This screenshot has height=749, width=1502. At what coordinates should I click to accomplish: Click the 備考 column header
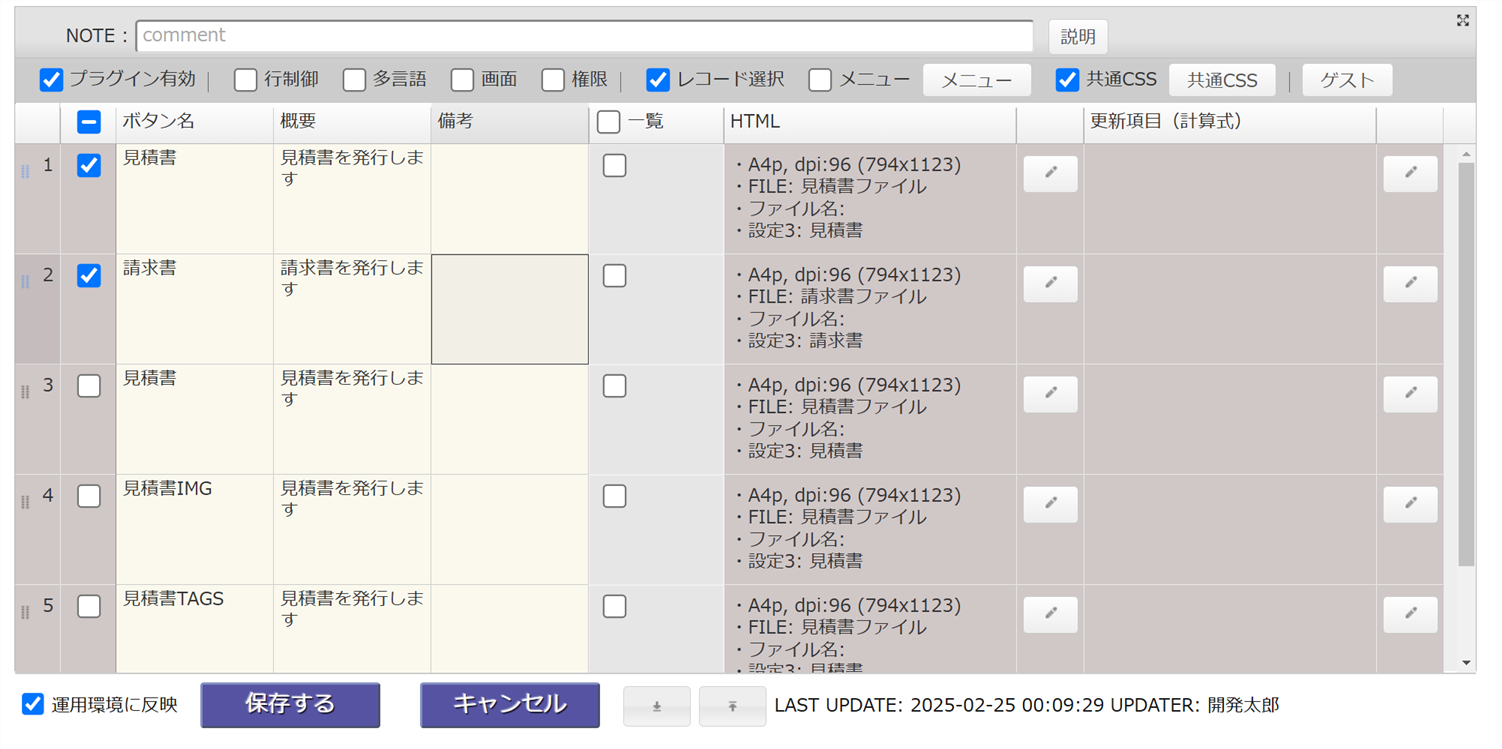click(510, 122)
